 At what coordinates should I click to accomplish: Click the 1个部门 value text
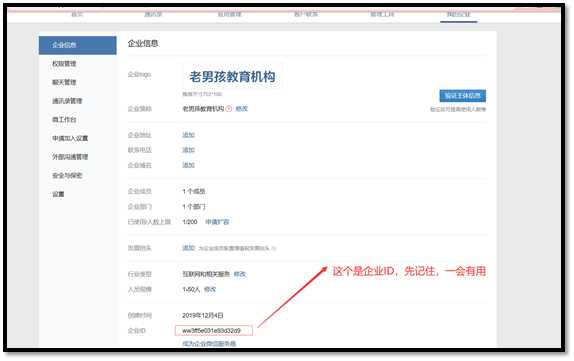pos(194,207)
